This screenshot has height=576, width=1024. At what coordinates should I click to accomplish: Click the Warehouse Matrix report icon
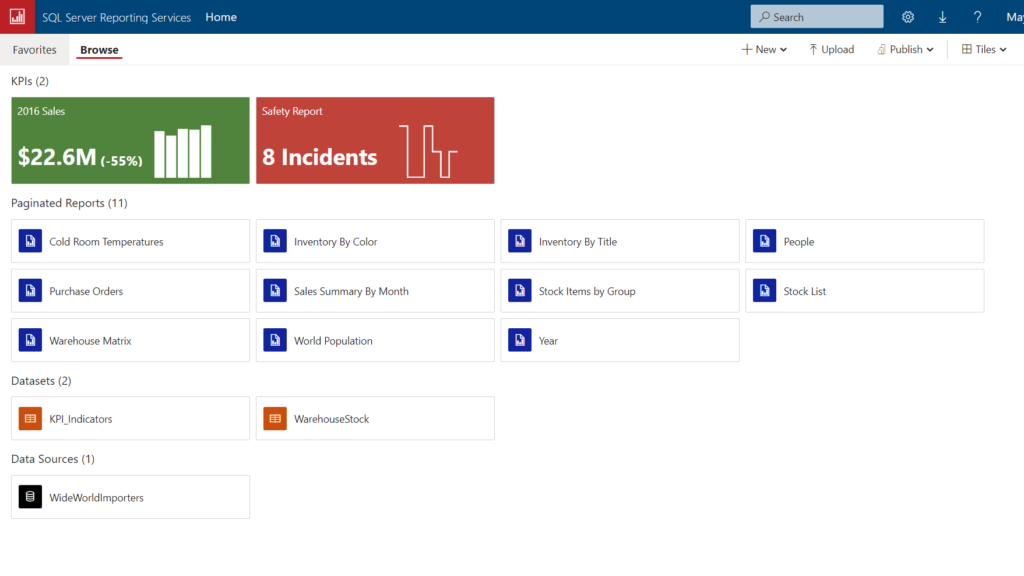click(30, 340)
